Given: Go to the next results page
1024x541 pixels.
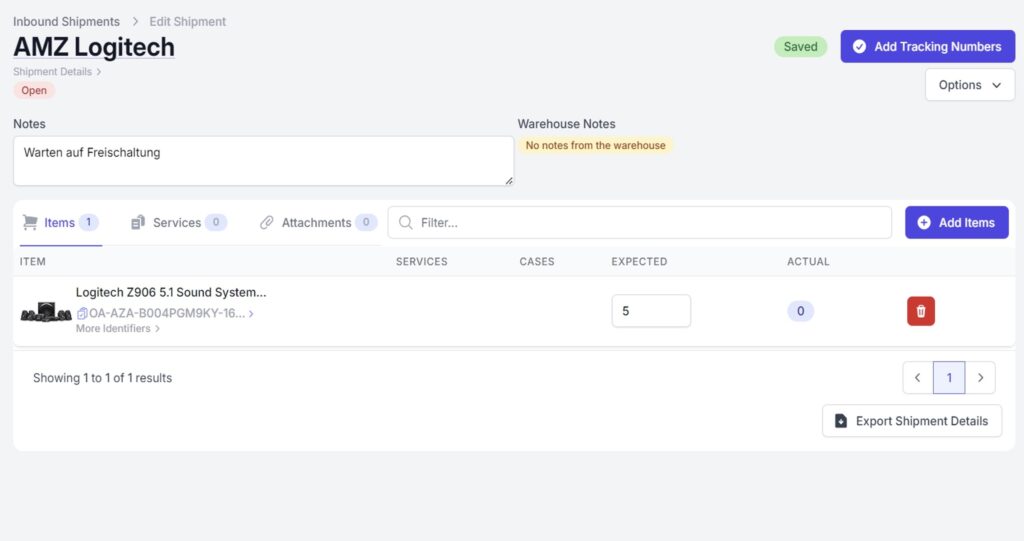Looking at the screenshot, I should click(980, 378).
